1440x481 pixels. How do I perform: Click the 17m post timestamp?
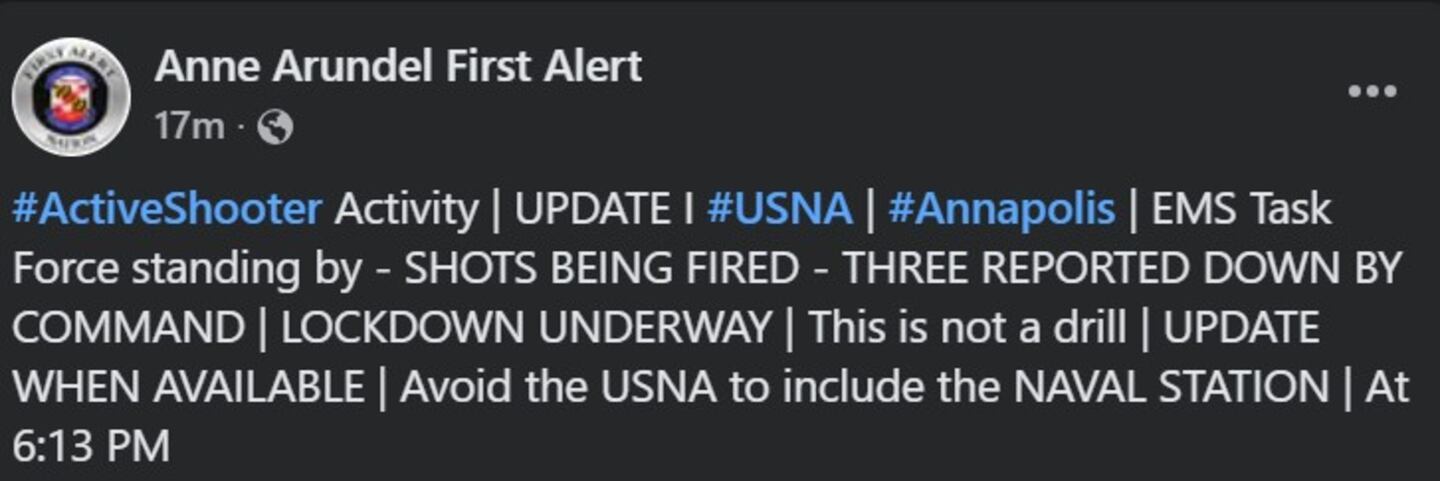[x=189, y=127]
